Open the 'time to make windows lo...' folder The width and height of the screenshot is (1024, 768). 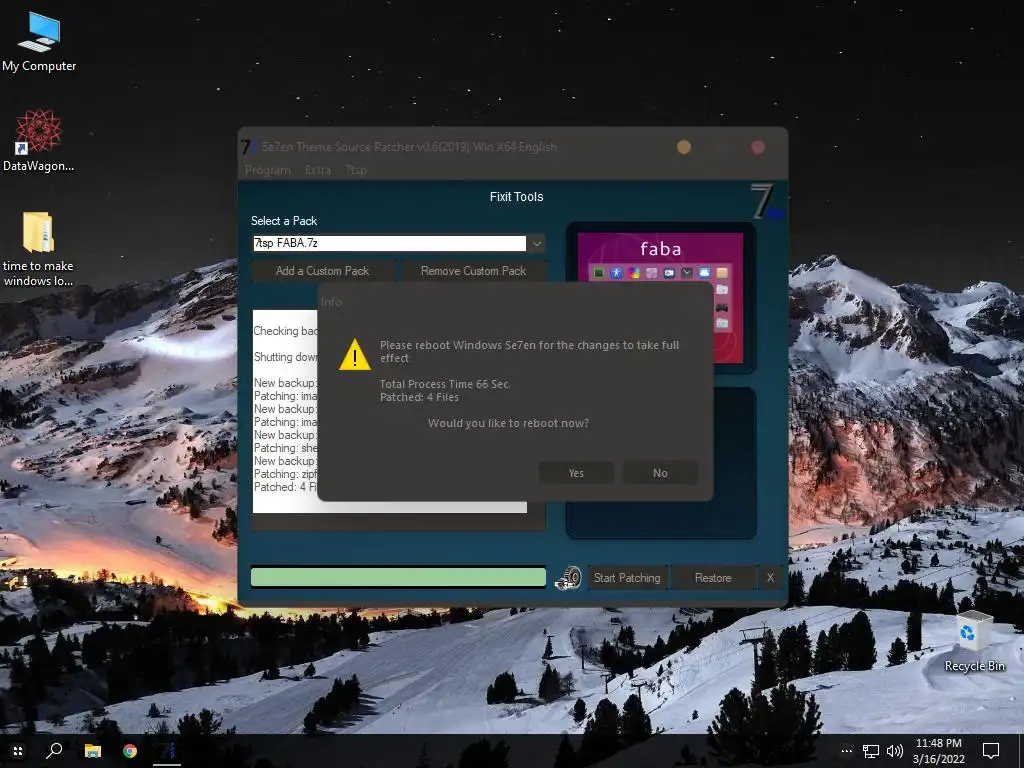38,249
